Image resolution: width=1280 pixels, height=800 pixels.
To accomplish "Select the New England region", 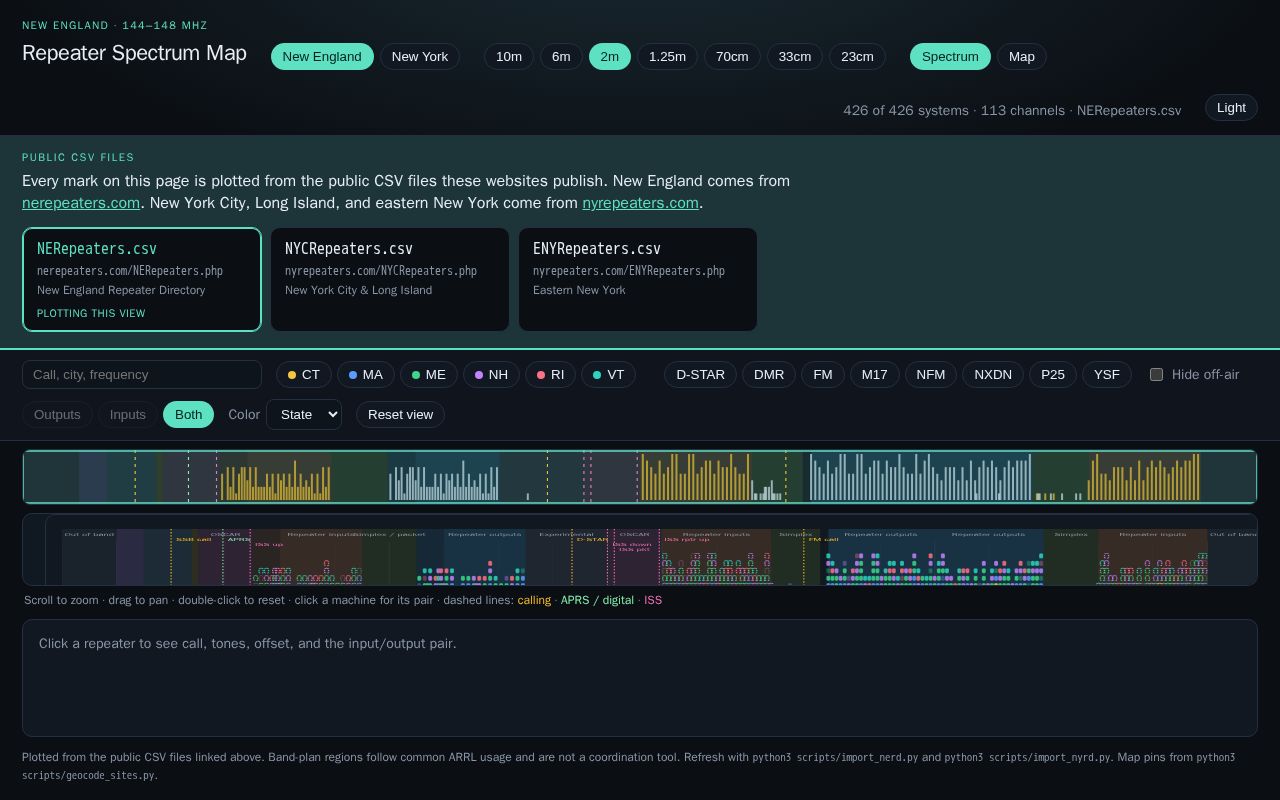I will point(322,56).
